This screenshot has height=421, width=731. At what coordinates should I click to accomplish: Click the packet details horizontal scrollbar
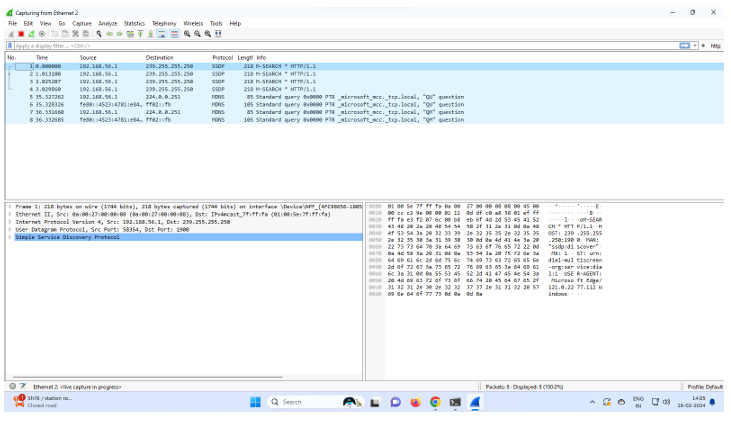point(147,377)
